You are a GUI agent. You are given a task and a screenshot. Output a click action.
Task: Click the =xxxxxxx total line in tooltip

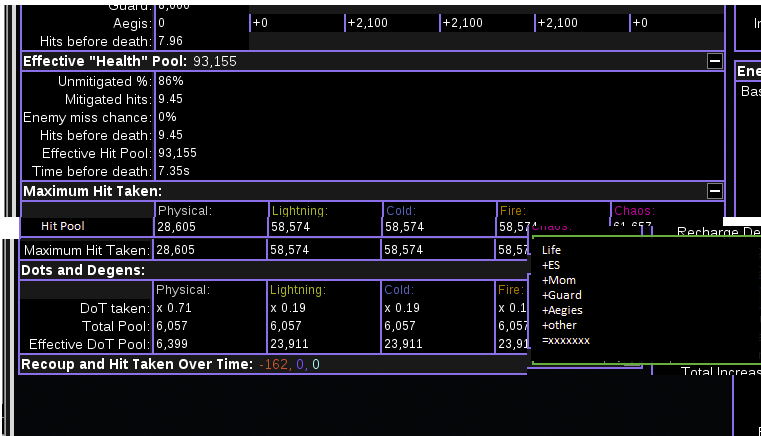point(566,340)
